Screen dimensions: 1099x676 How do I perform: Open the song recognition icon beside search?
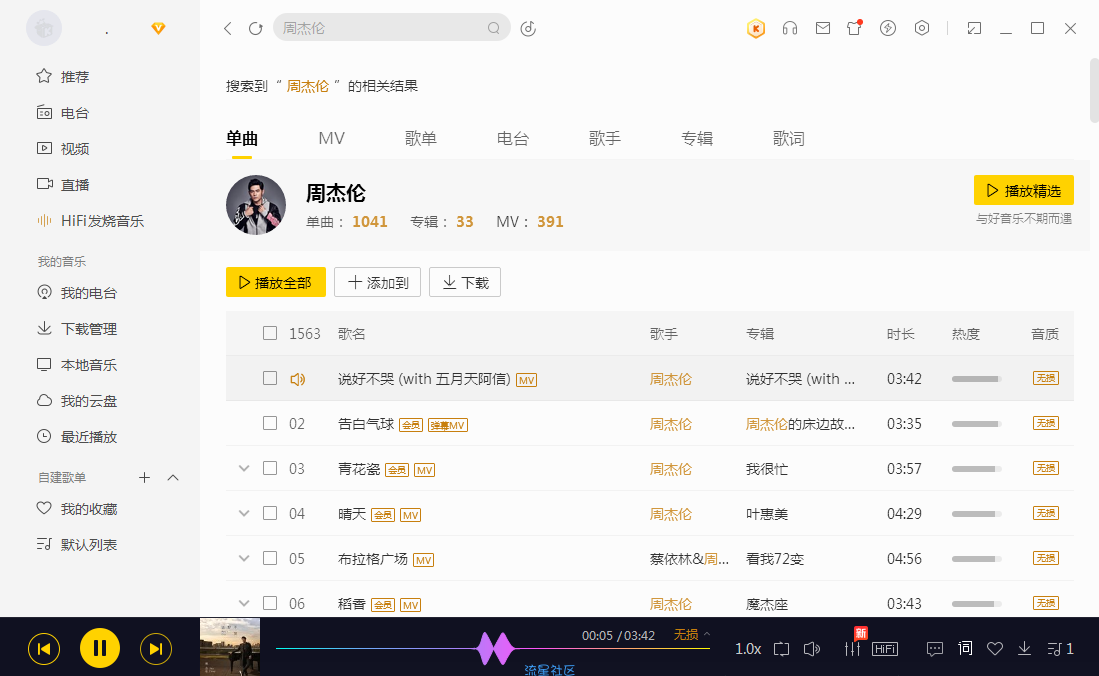528,28
